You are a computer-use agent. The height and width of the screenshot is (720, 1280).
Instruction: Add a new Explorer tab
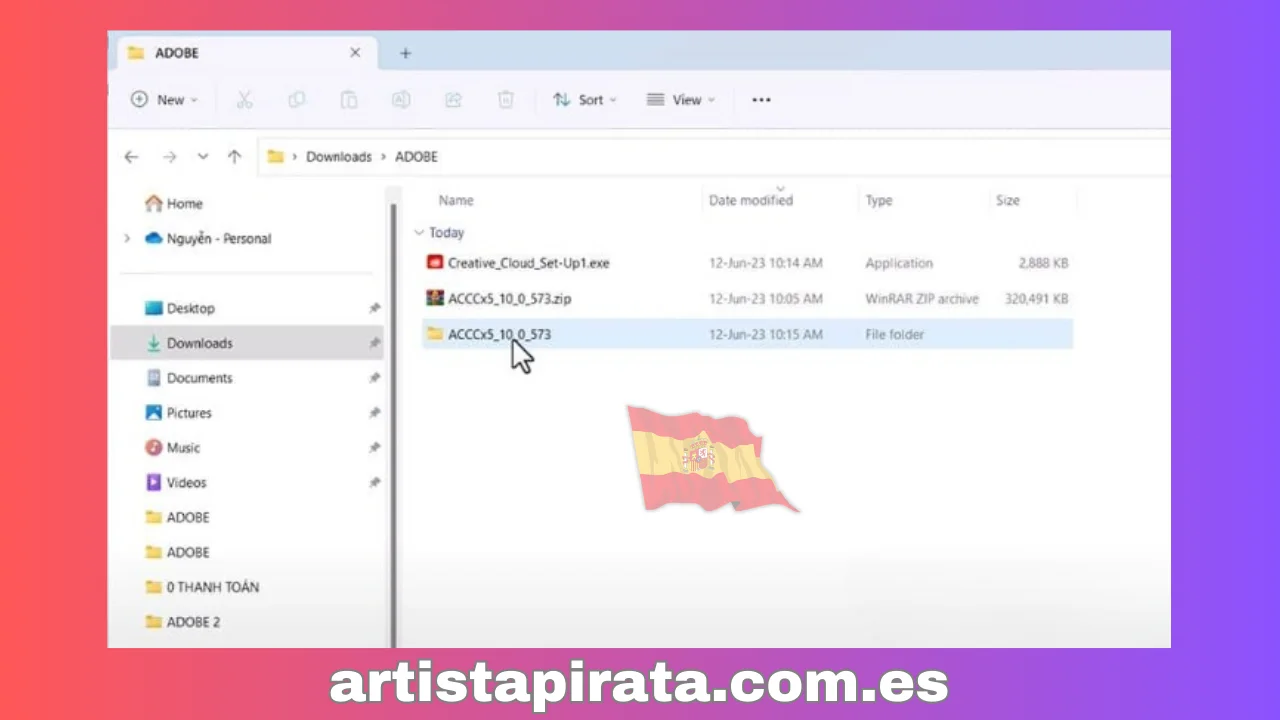click(405, 53)
